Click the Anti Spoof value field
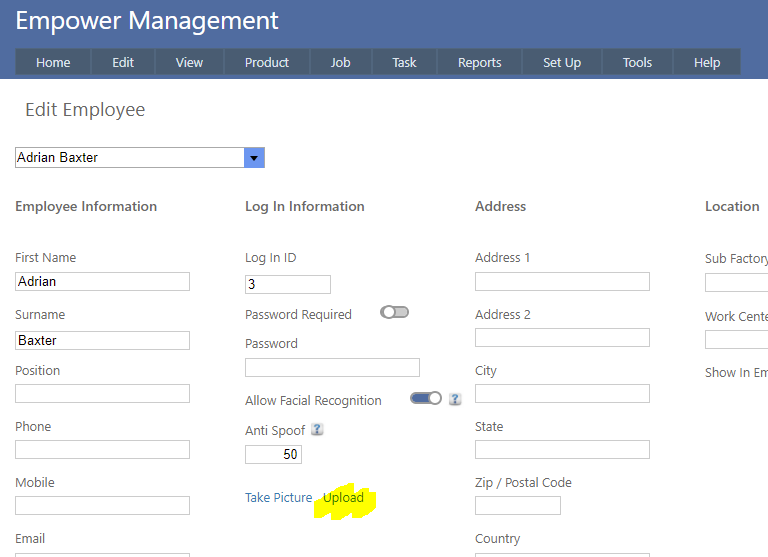This screenshot has height=557, width=768. click(x=273, y=454)
